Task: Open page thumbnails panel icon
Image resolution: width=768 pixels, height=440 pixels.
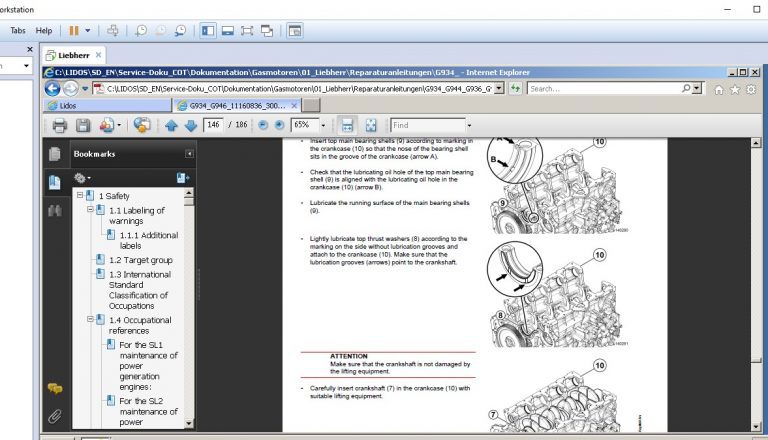Action: [55, 154]
